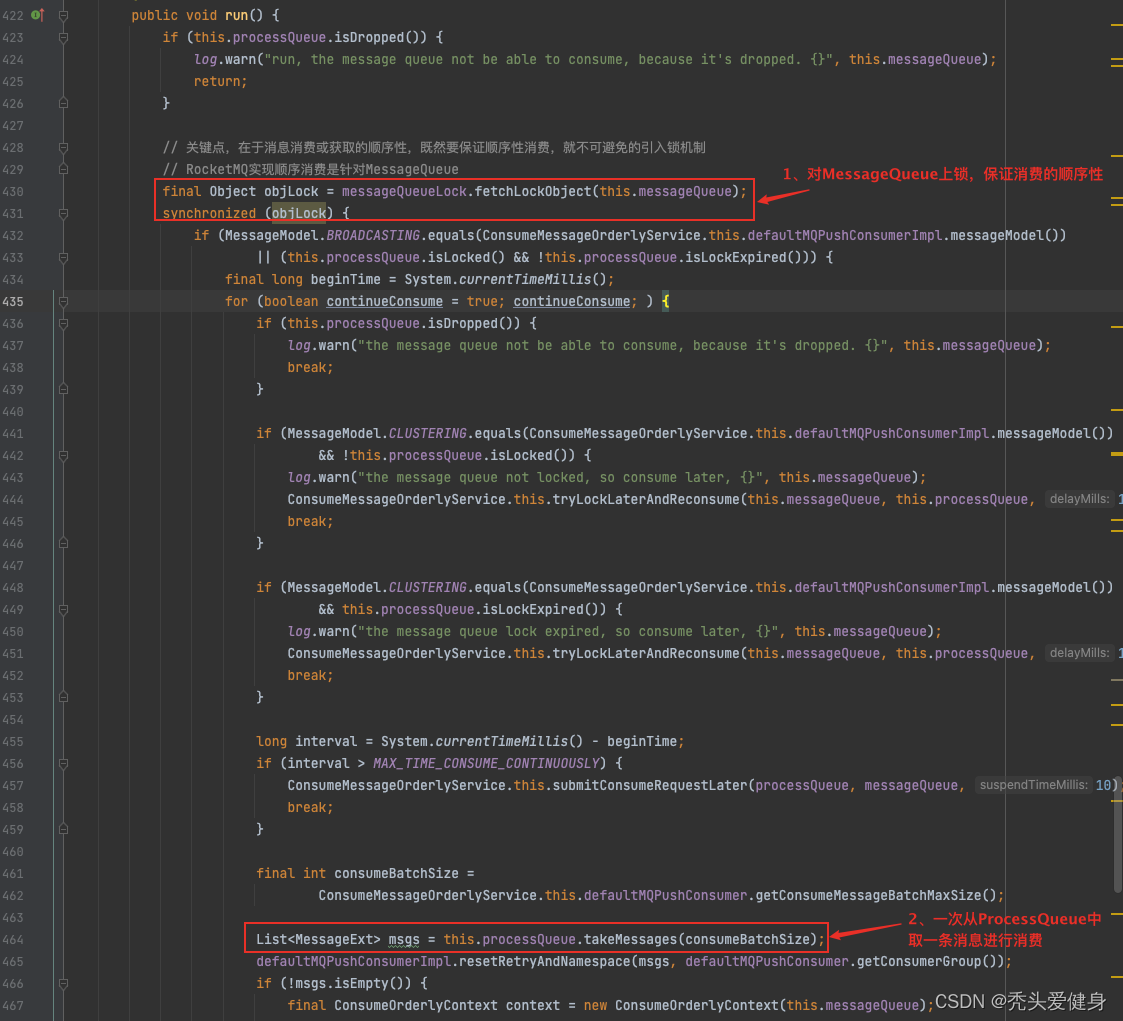Fold the msgs.isEmpty block at line 466

64,984
